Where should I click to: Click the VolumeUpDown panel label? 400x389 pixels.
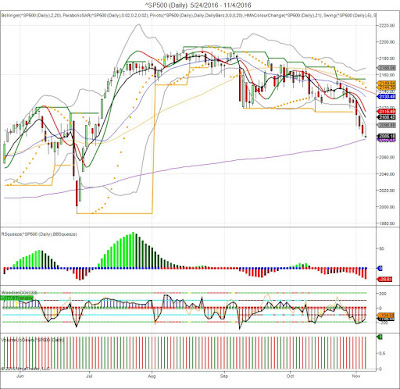point(33,340)
